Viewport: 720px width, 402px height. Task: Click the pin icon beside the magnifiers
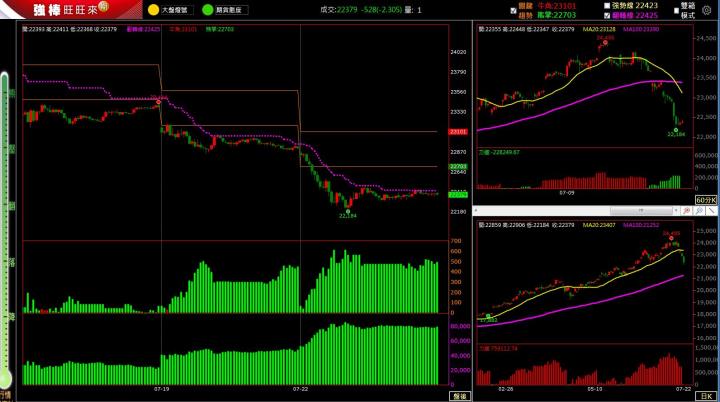tap(712, 211)
